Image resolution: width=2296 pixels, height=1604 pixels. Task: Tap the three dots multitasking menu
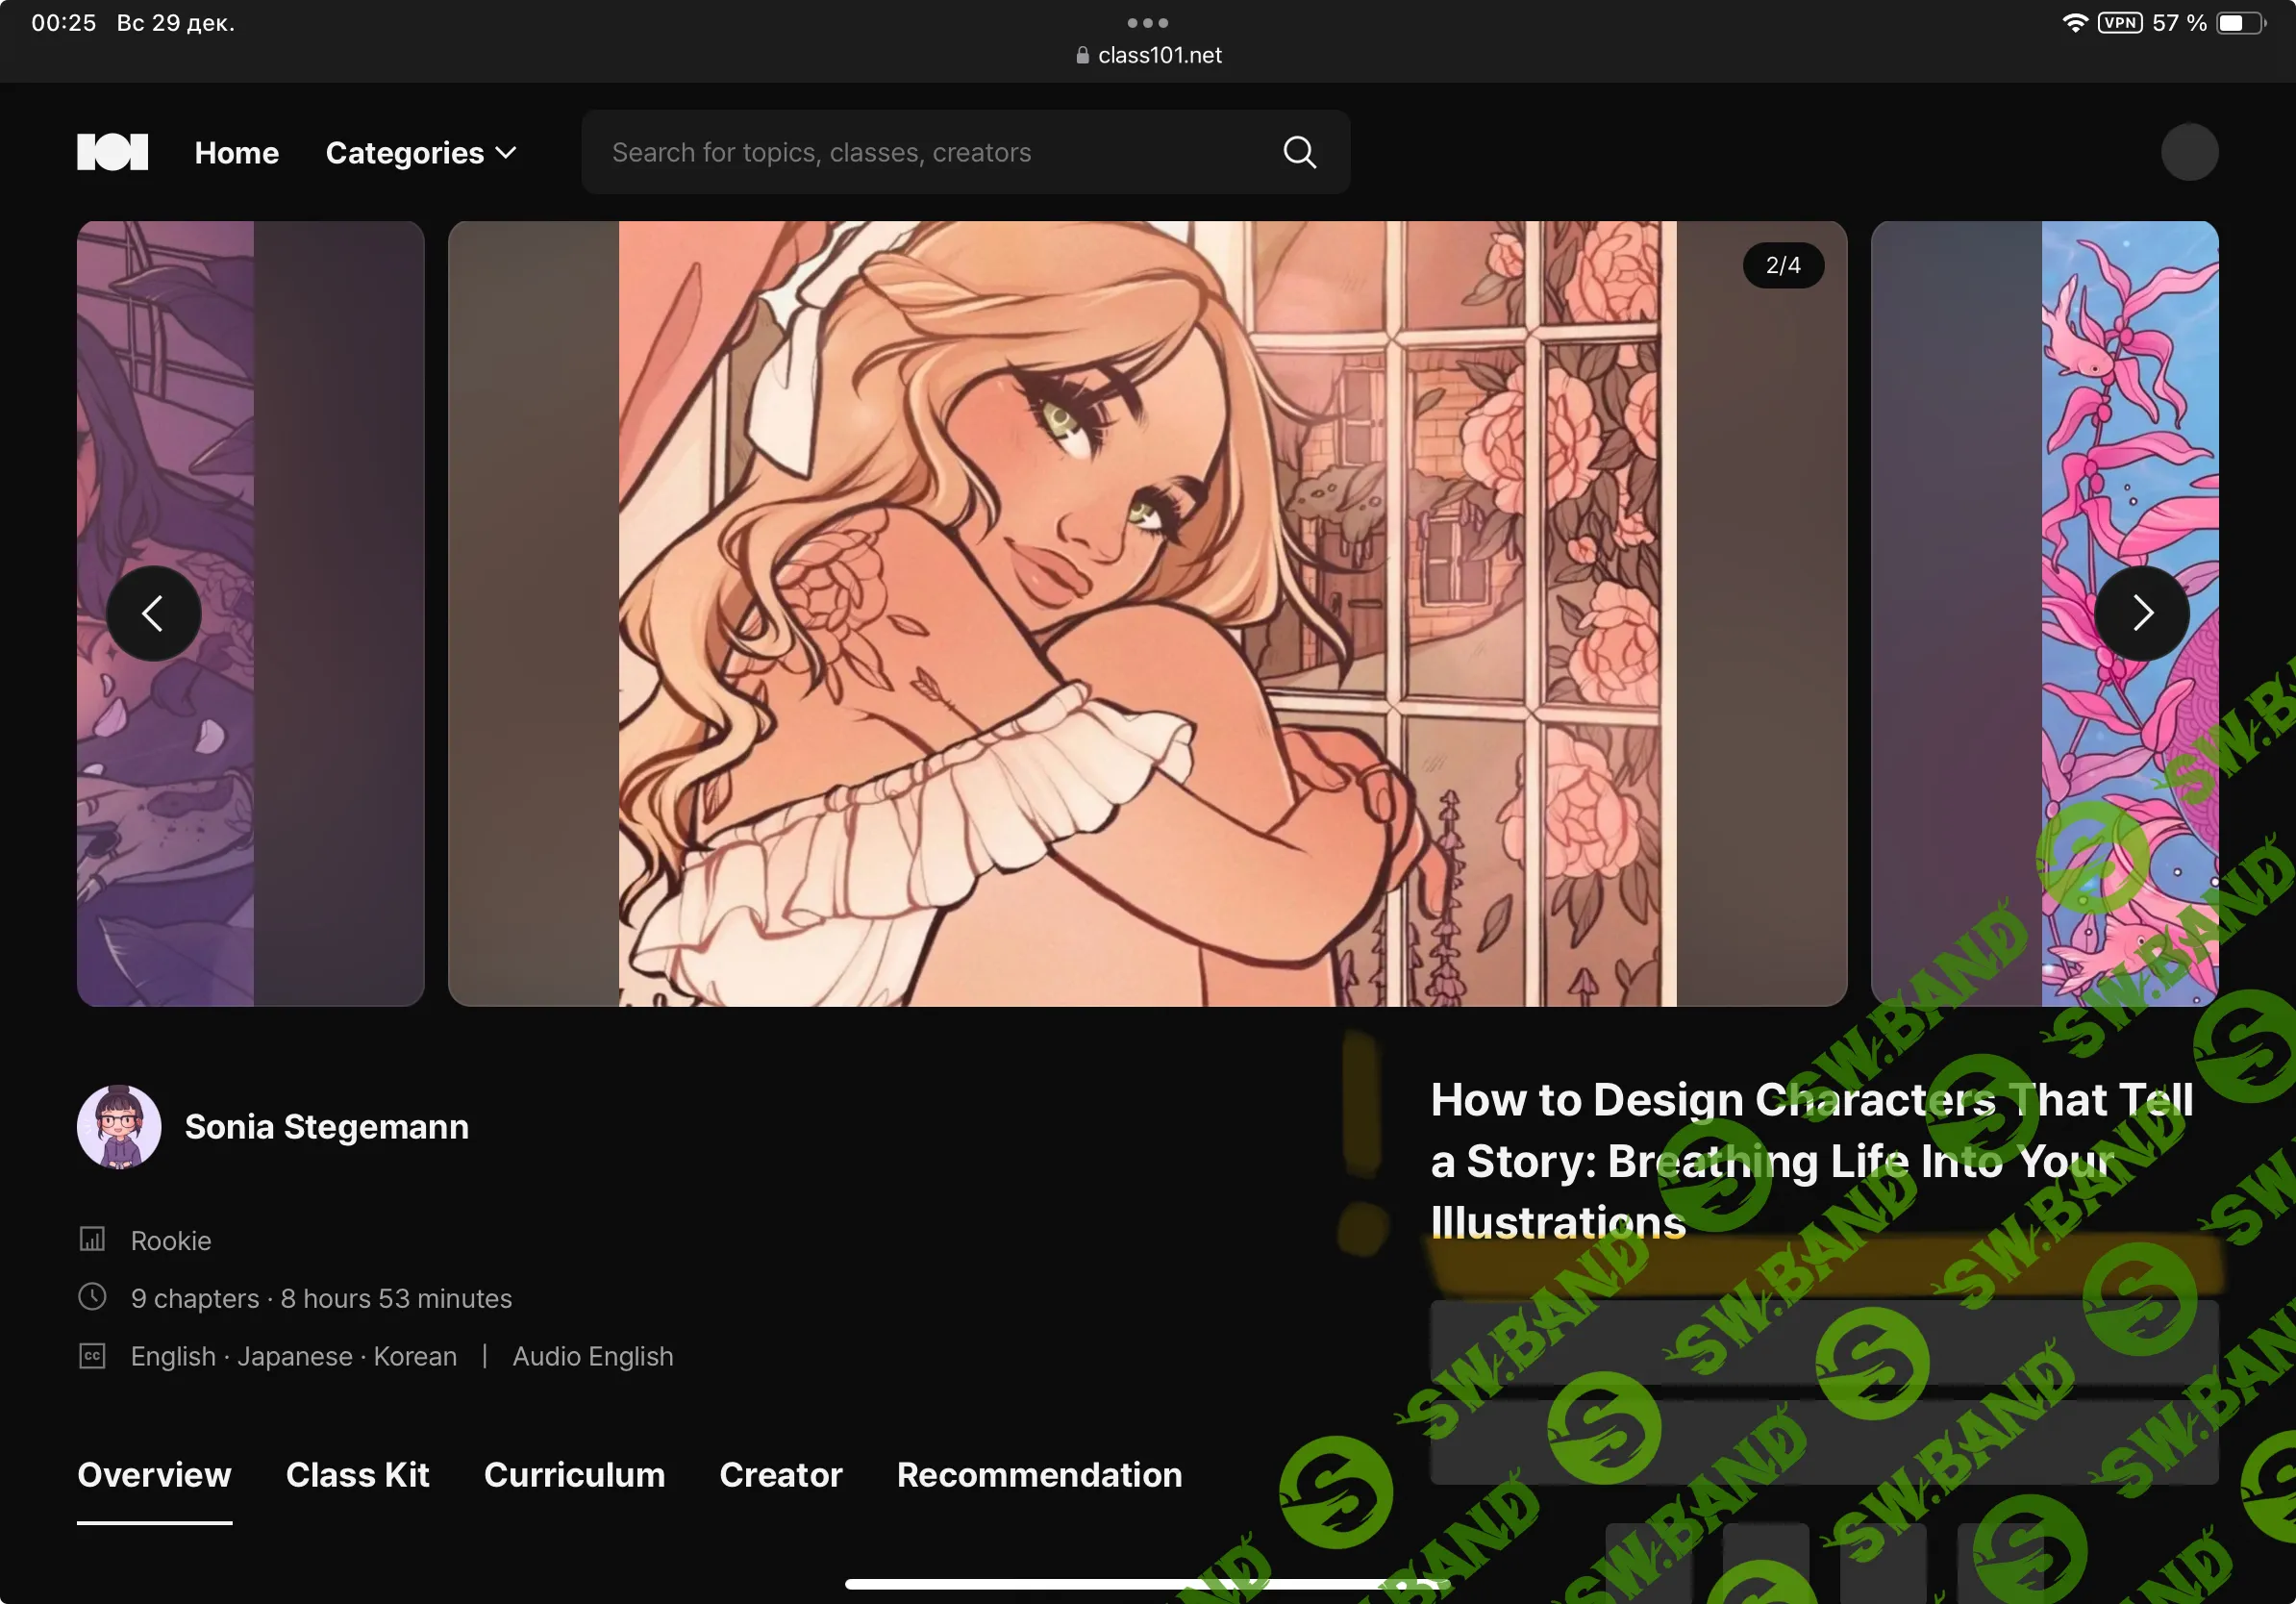pyautogui.click(x=1147, y=22)
